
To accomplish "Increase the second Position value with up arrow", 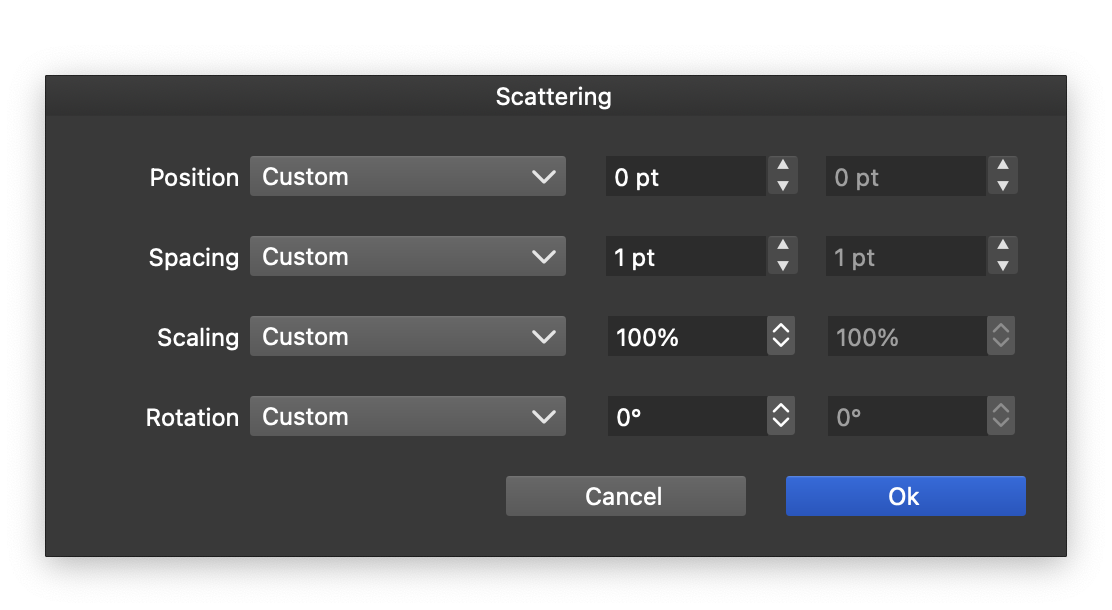I will point(1002,167).
